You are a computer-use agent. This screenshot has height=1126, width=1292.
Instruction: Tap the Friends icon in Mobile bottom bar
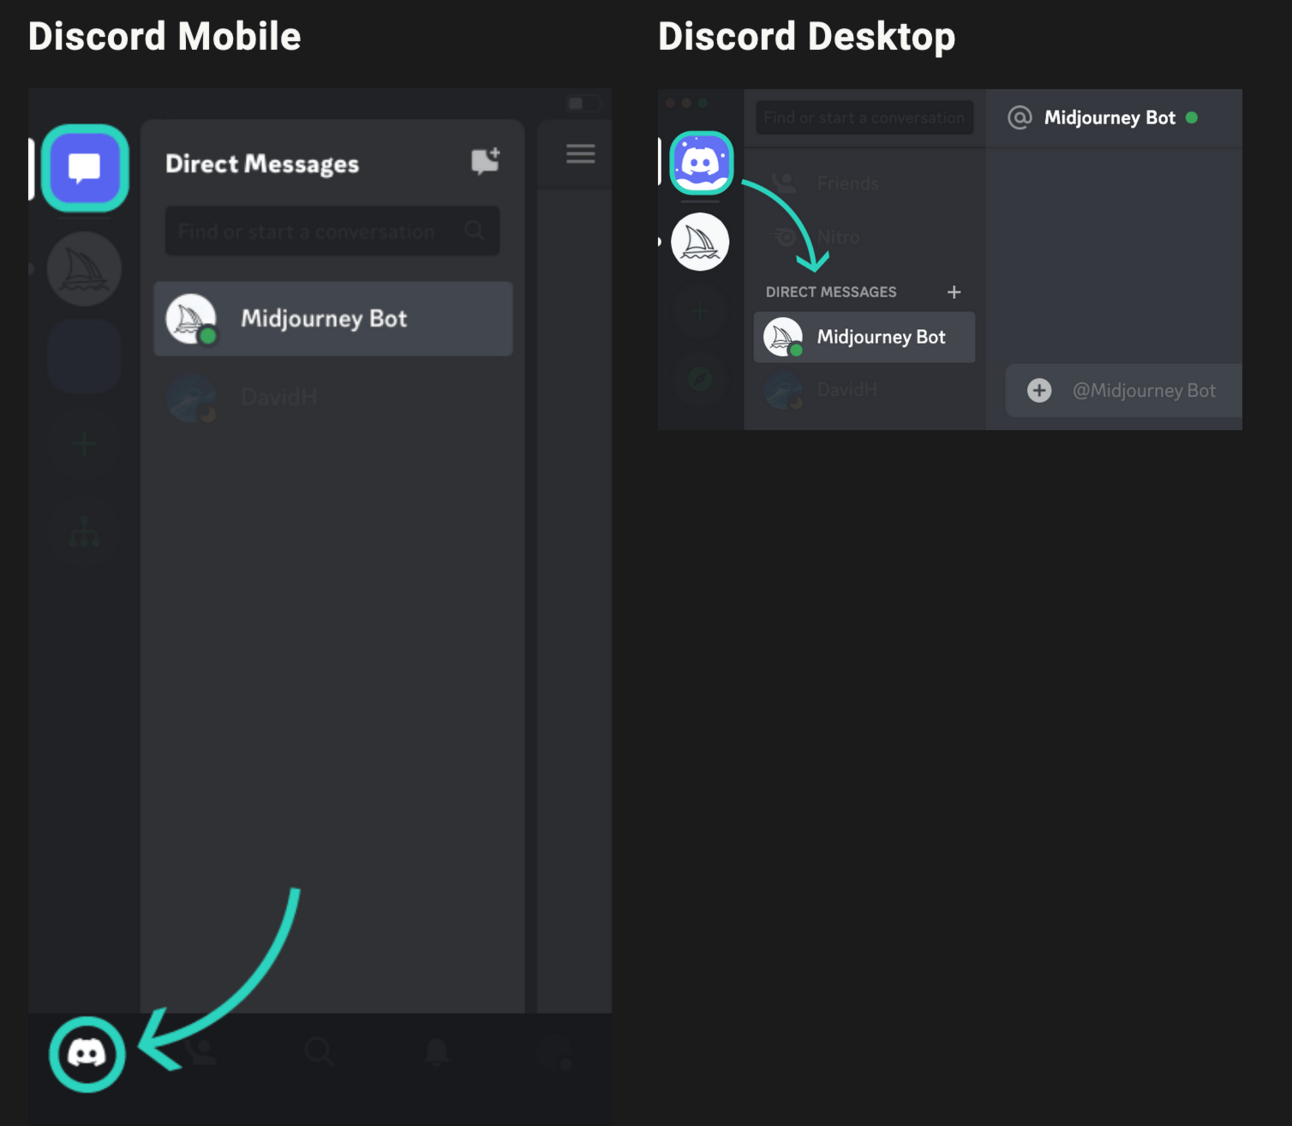point(202,1052)
